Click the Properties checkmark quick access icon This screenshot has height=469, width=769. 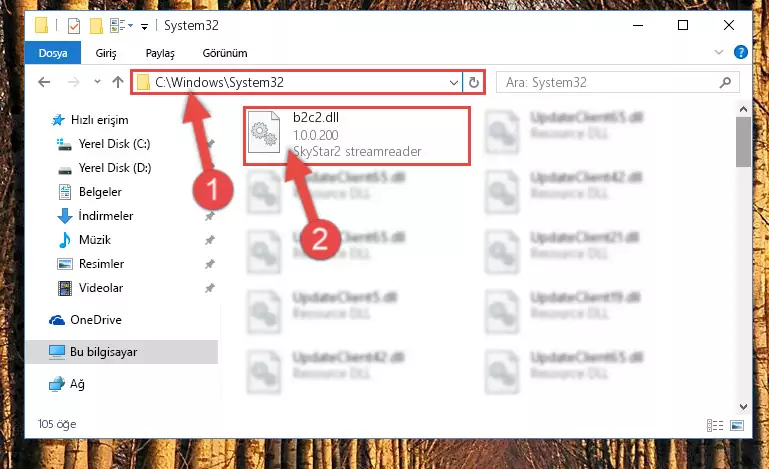click(x=74, y=26)
